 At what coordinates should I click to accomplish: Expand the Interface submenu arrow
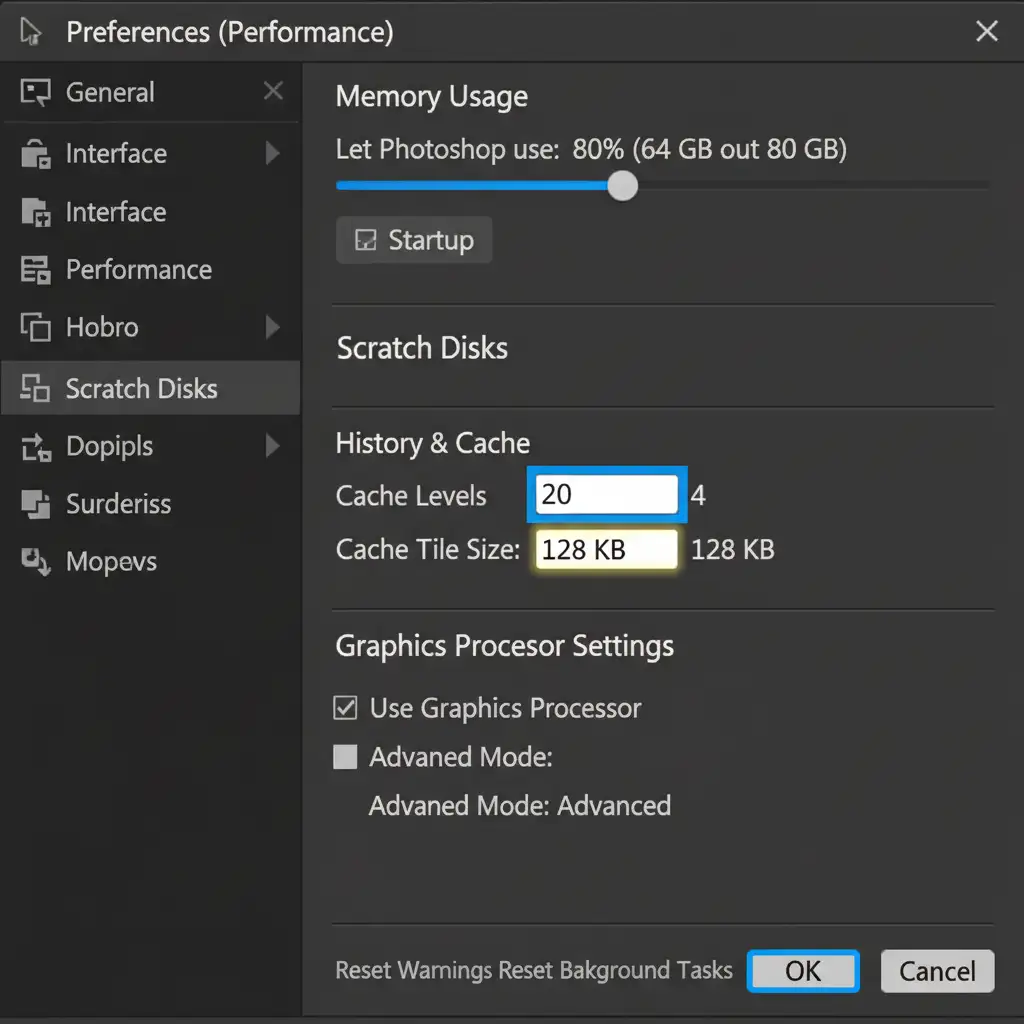(272, 154)
